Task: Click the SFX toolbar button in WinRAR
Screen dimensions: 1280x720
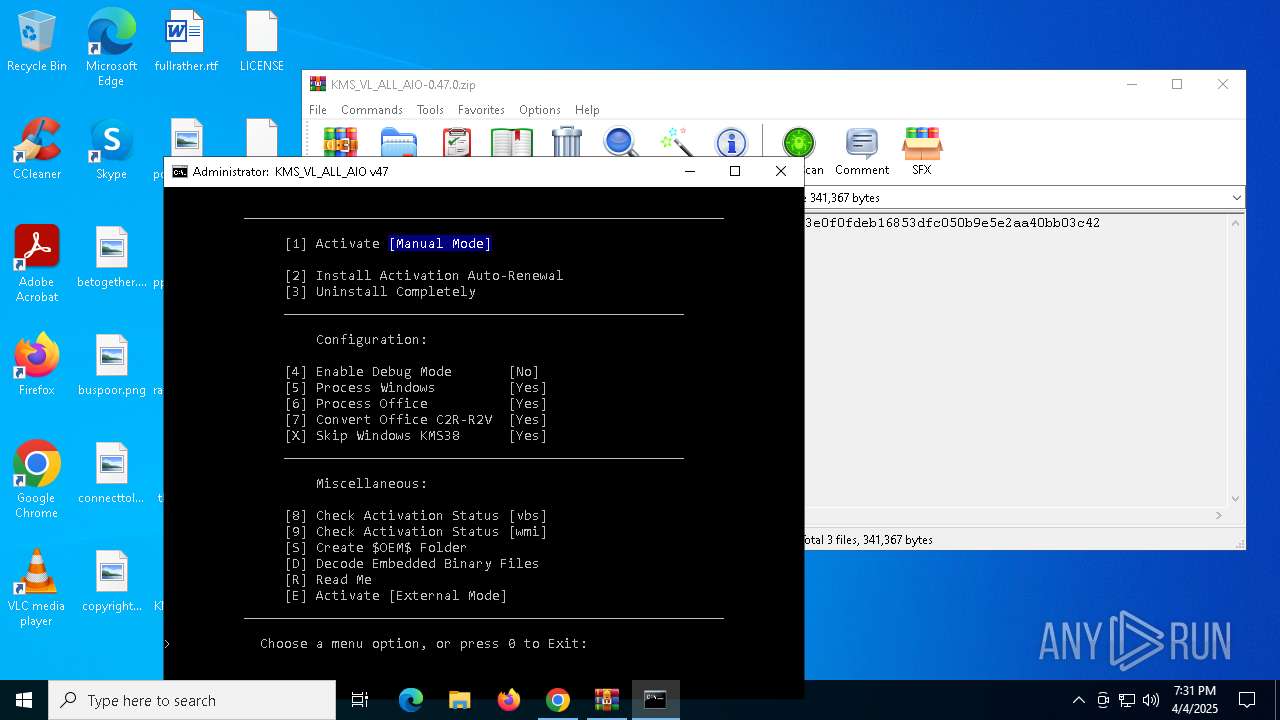Action: coord(922,152)
